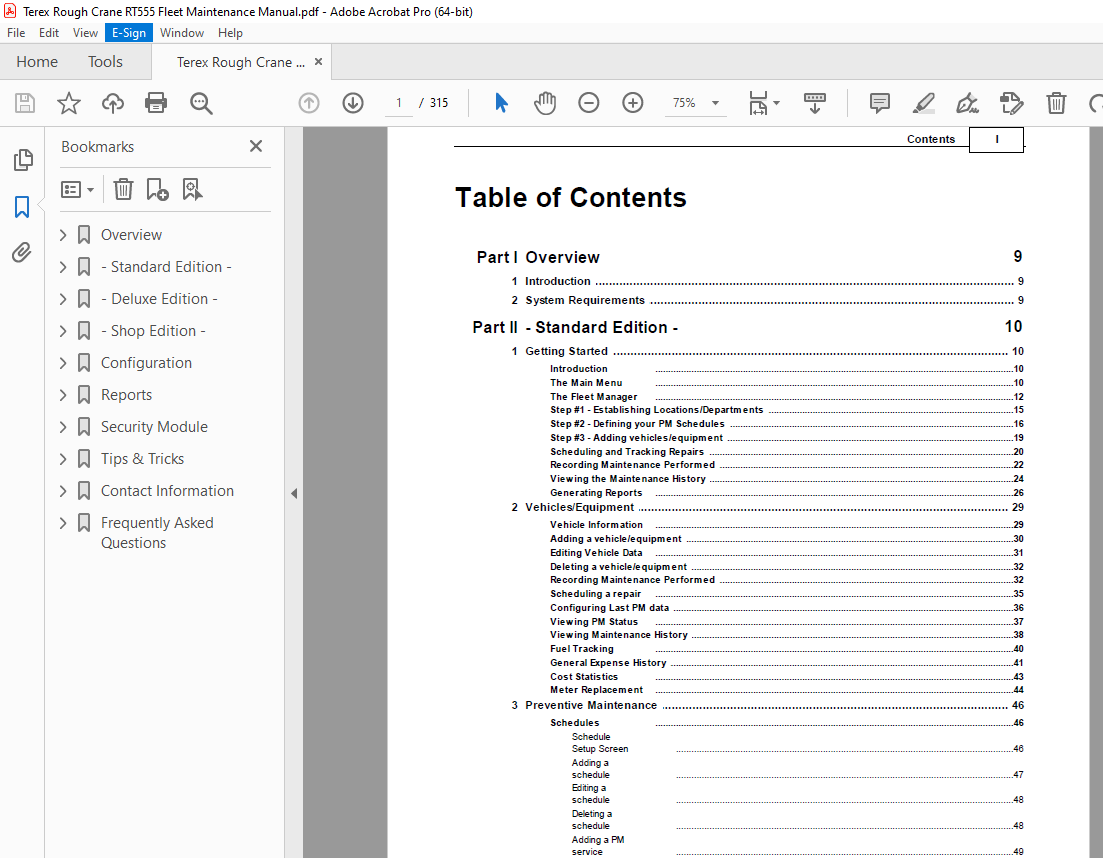This screenshot has width=1103, height=858.
Task: Open the File menu
Action: 15,32
